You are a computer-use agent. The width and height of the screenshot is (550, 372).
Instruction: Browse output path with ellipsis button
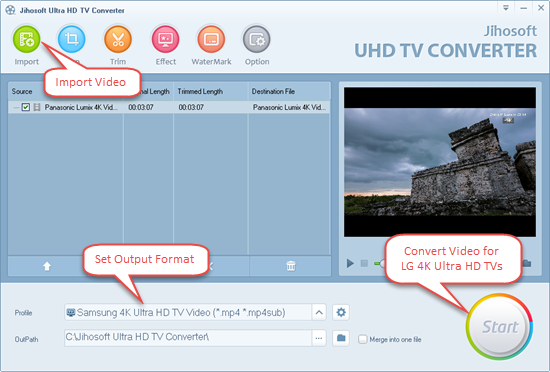pyautogui.click(x=319, y=338)
